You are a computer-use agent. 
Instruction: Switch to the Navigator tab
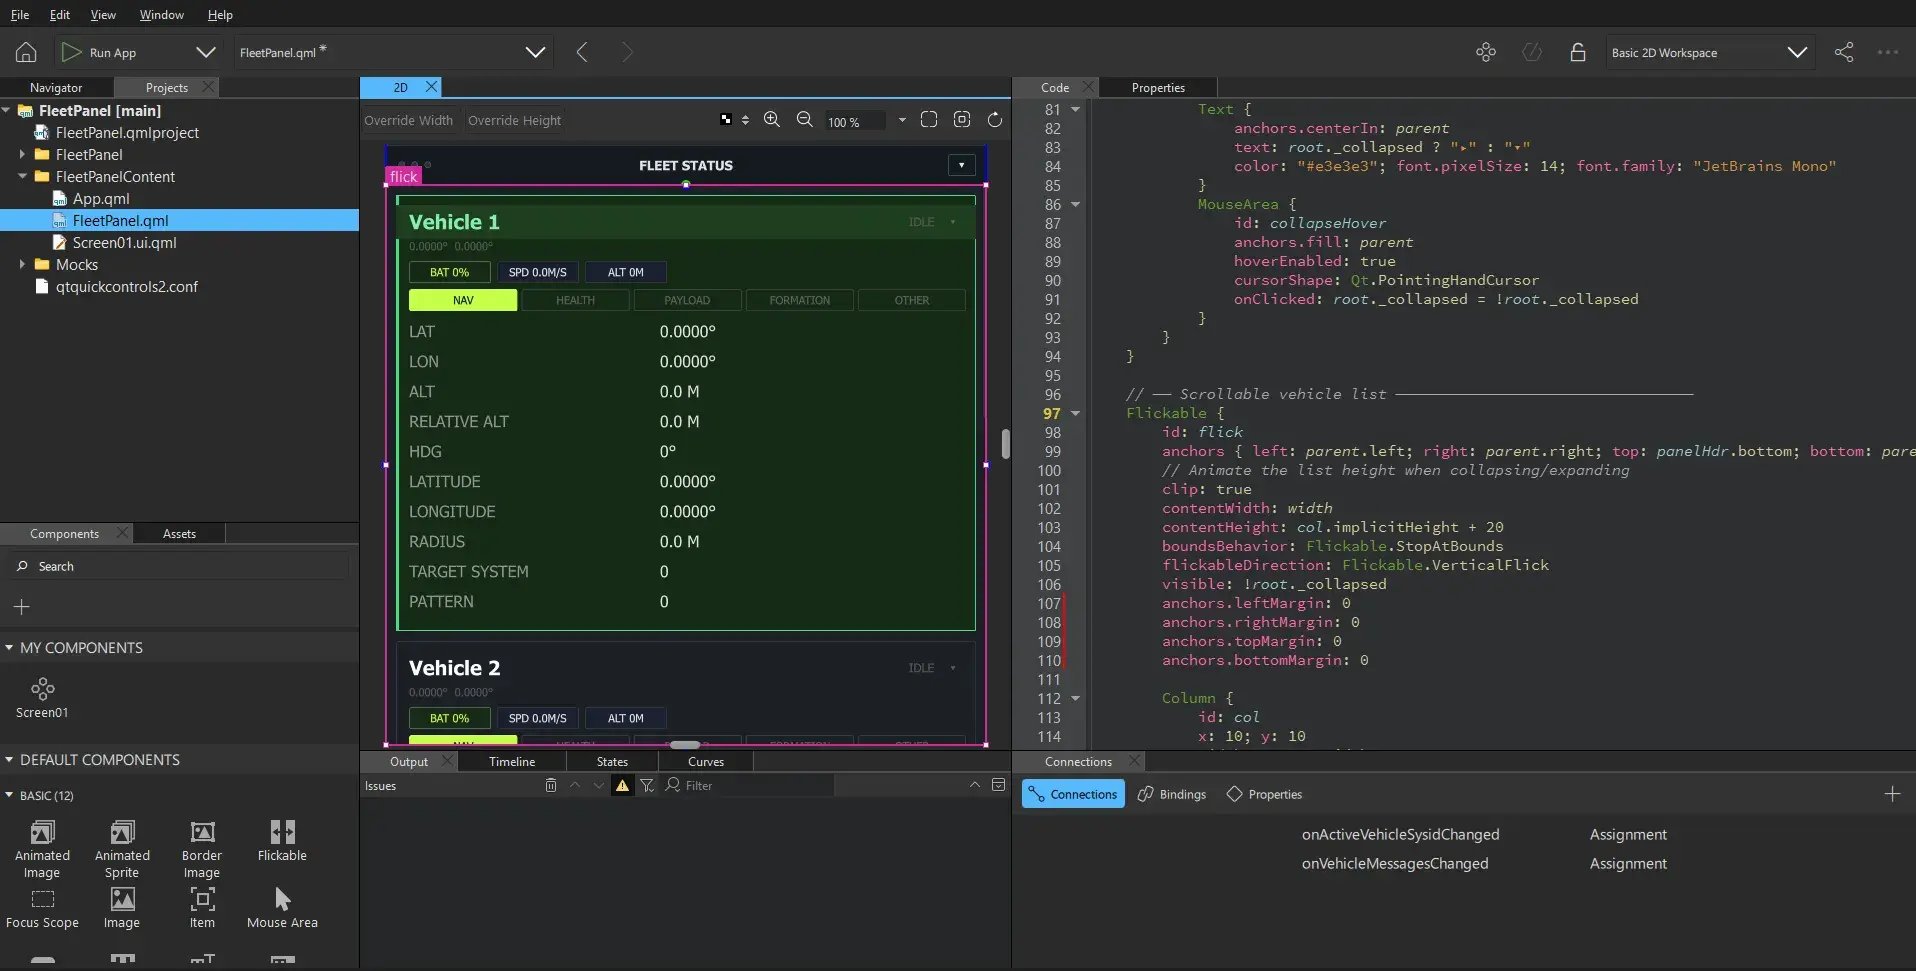coord(56,87)
